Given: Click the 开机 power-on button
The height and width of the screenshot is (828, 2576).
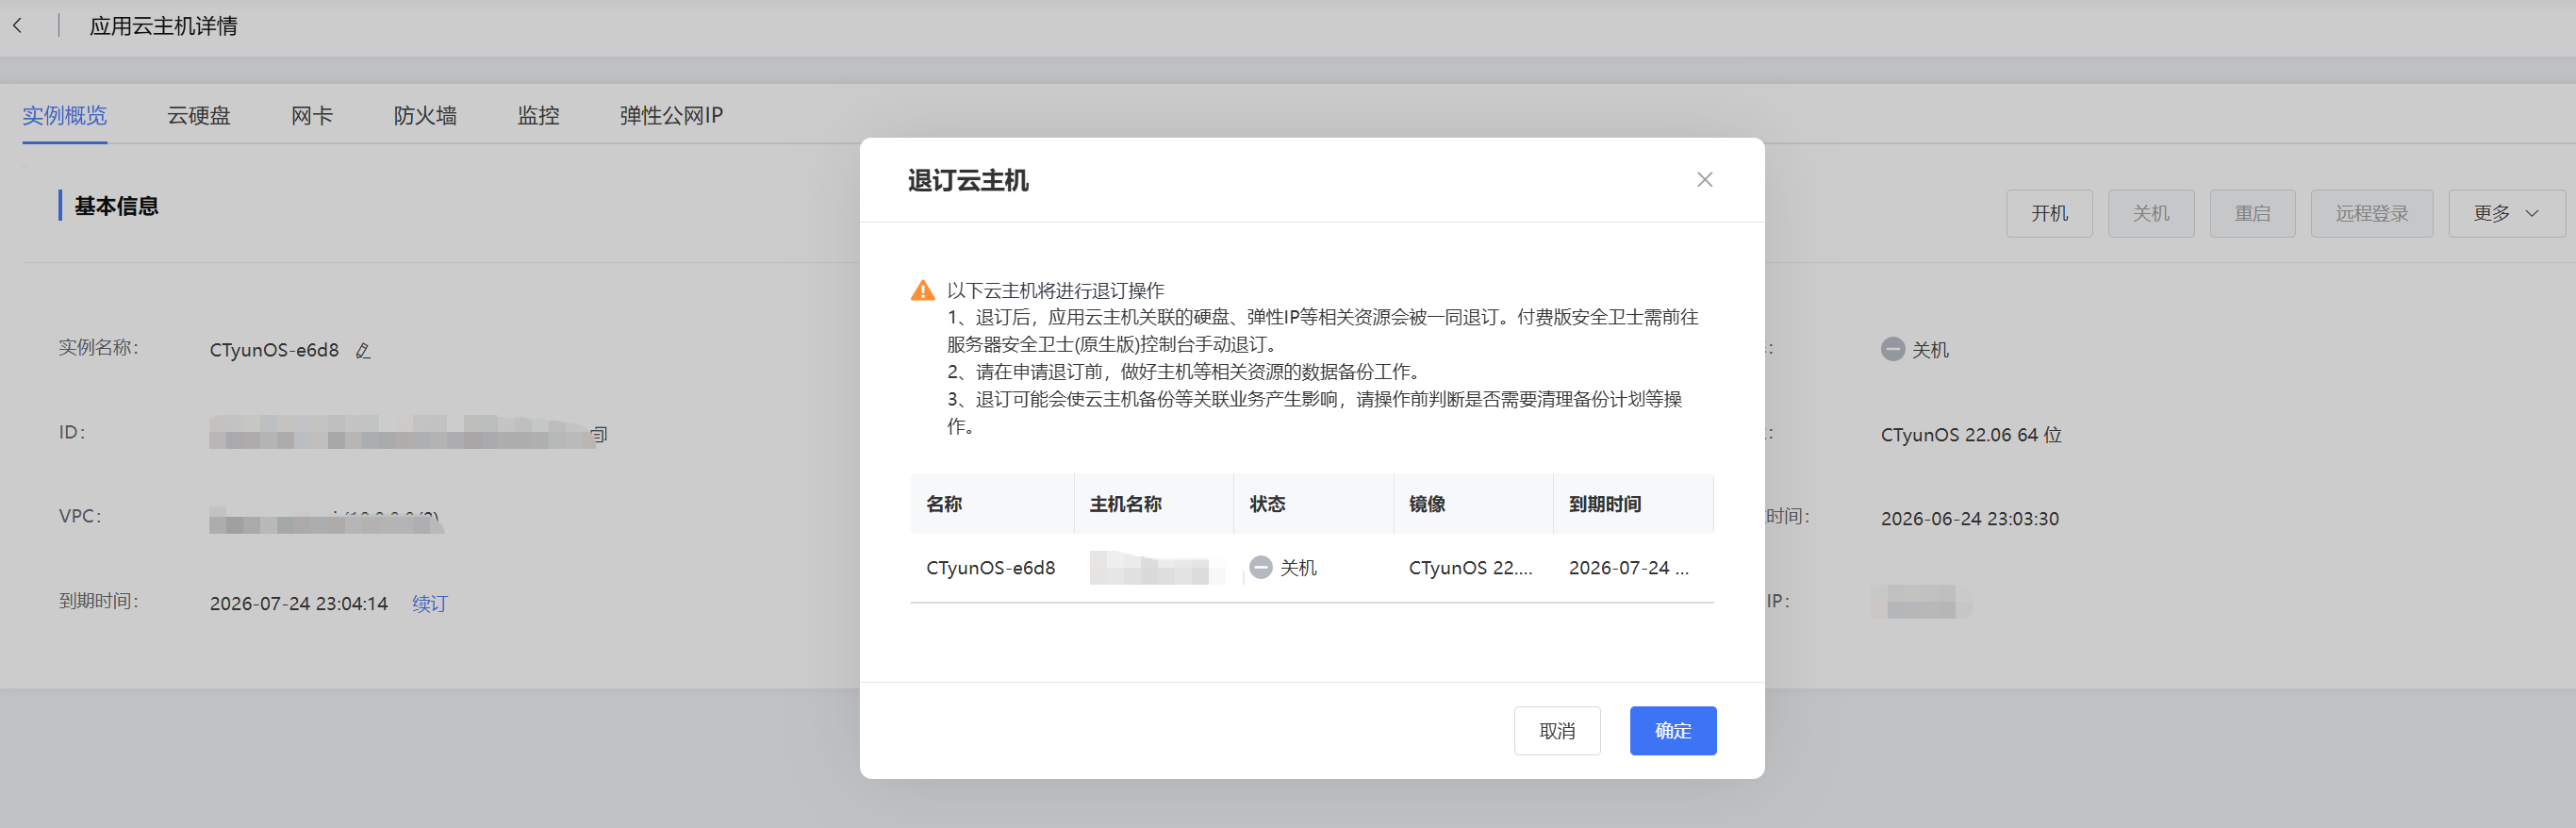Looking at the screenshot, I should point(2049,214).
